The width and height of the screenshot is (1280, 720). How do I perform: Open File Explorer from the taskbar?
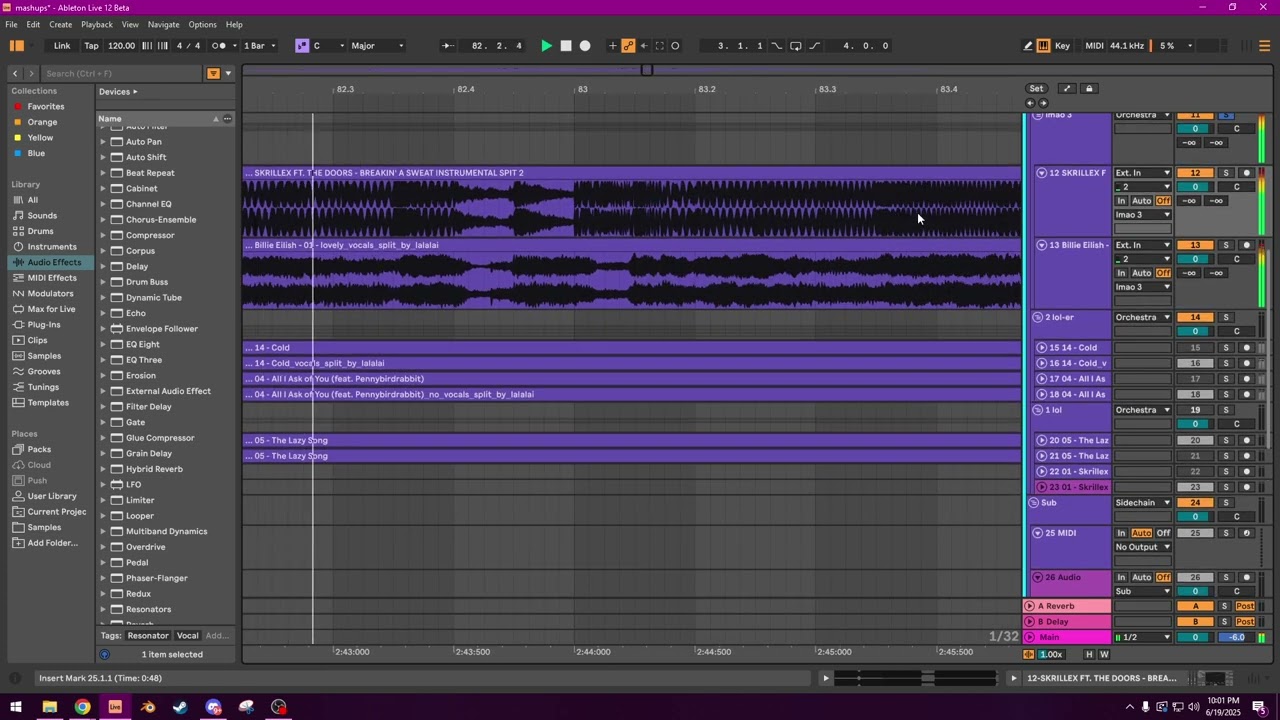49,707
